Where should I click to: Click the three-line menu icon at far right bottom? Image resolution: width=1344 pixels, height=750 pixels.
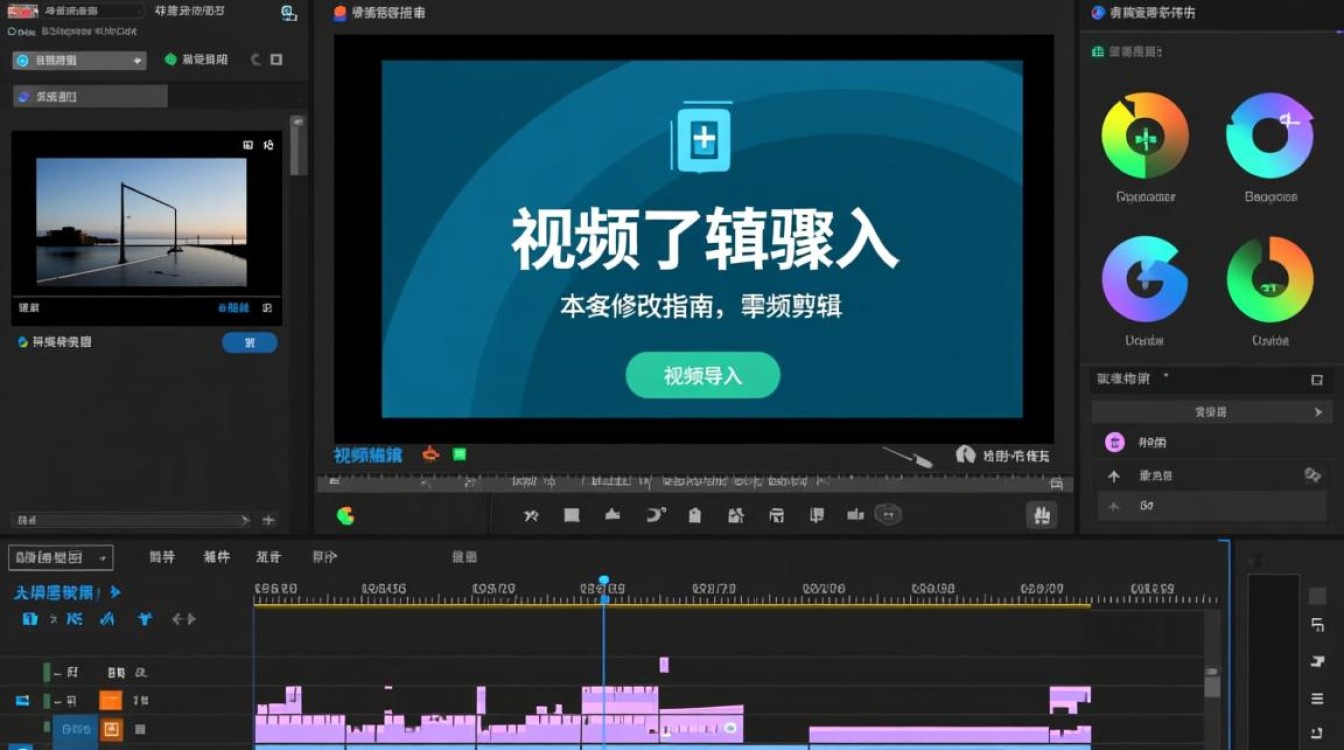pos(1318,698)
